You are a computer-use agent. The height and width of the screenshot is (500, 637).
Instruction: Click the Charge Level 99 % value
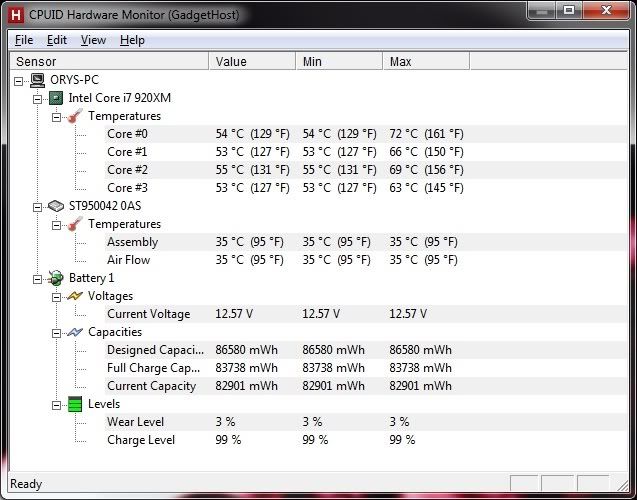[228, 440]
